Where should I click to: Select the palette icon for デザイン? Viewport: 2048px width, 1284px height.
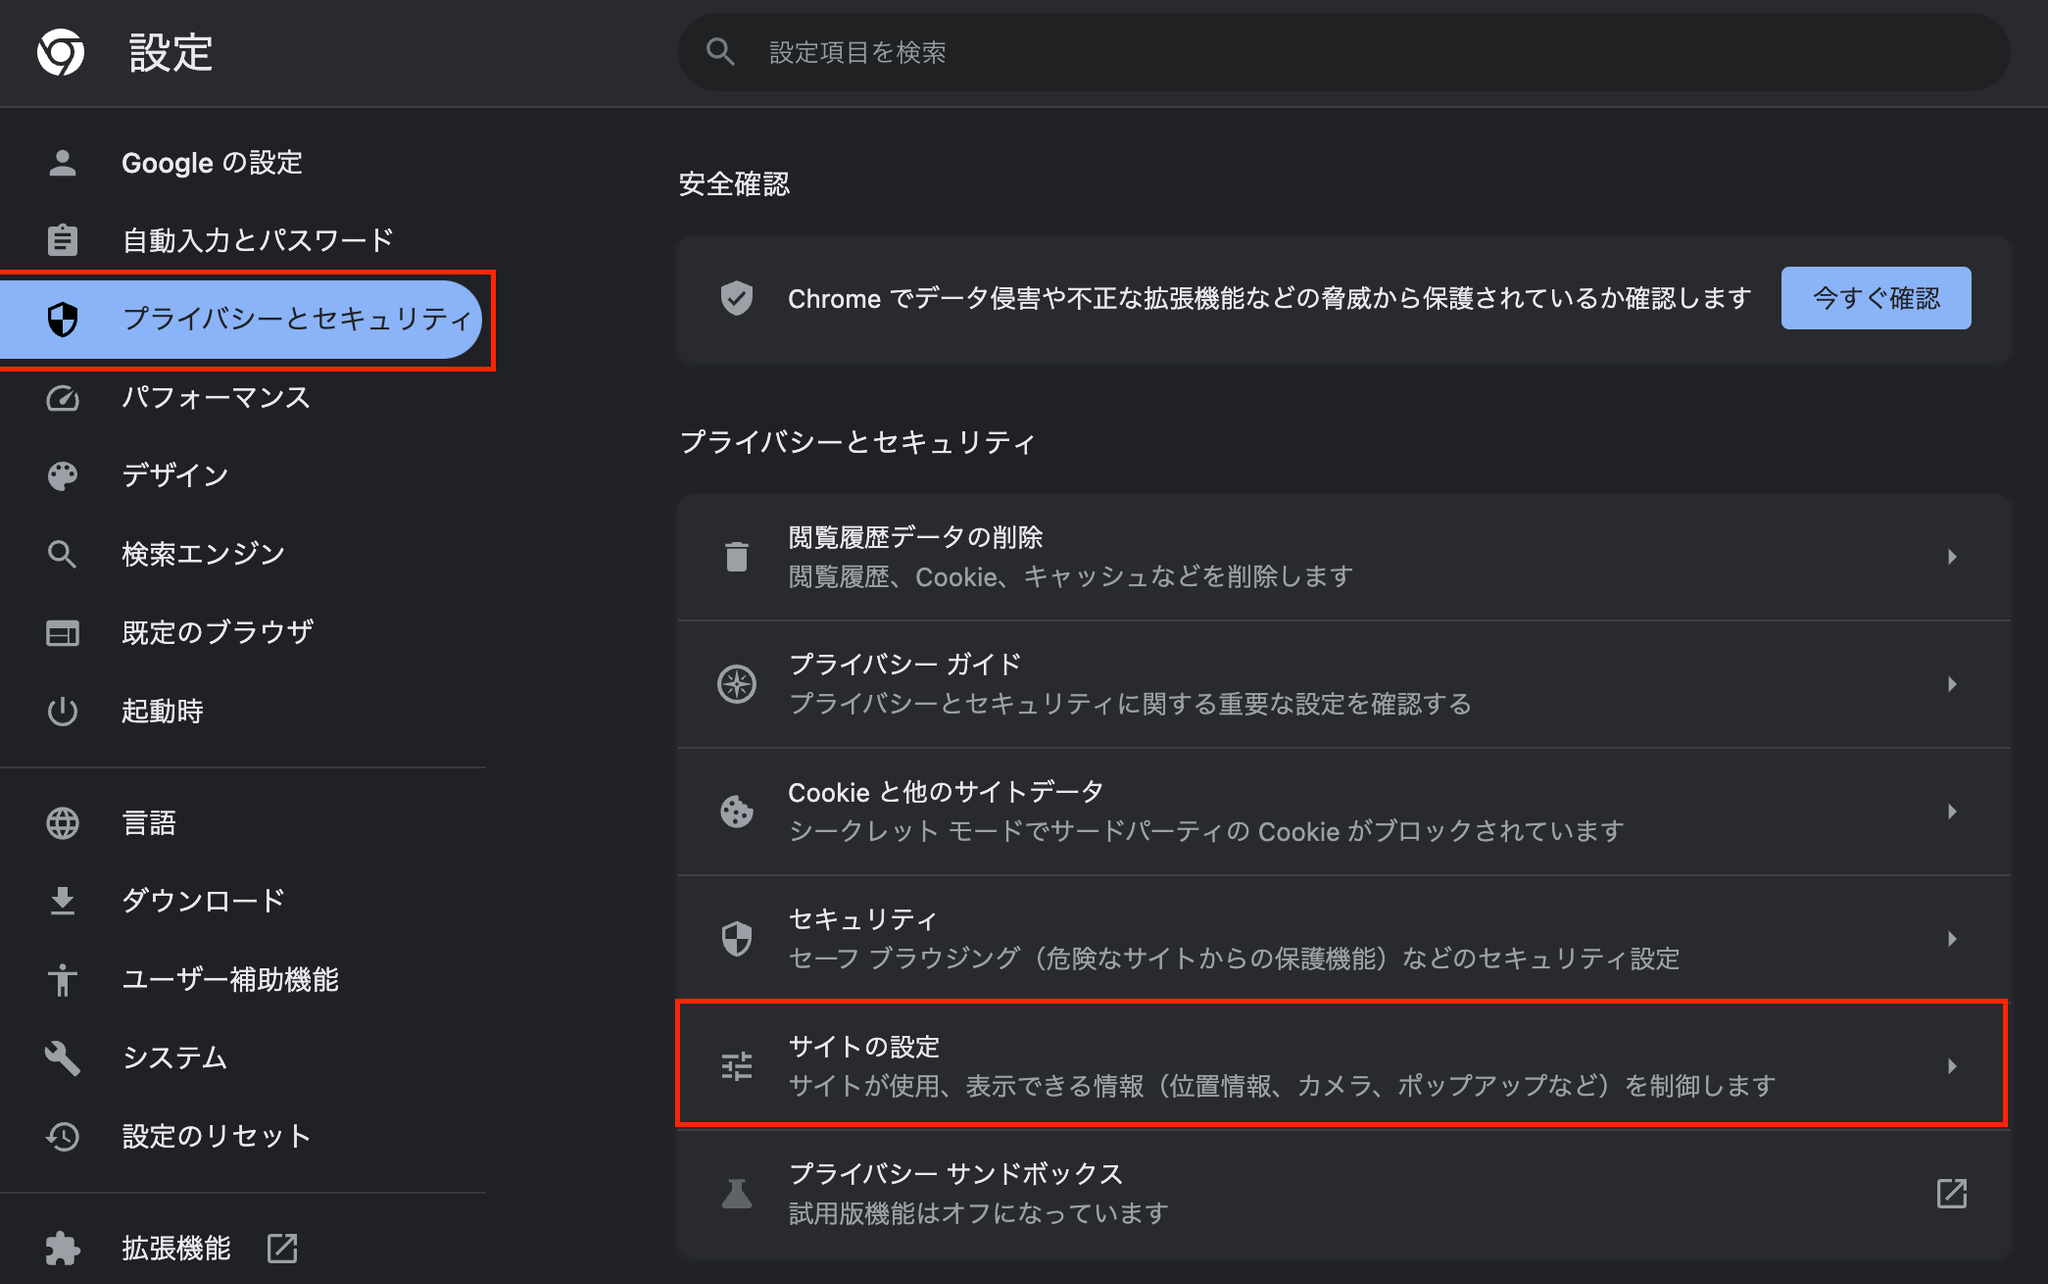click(62, 475)
